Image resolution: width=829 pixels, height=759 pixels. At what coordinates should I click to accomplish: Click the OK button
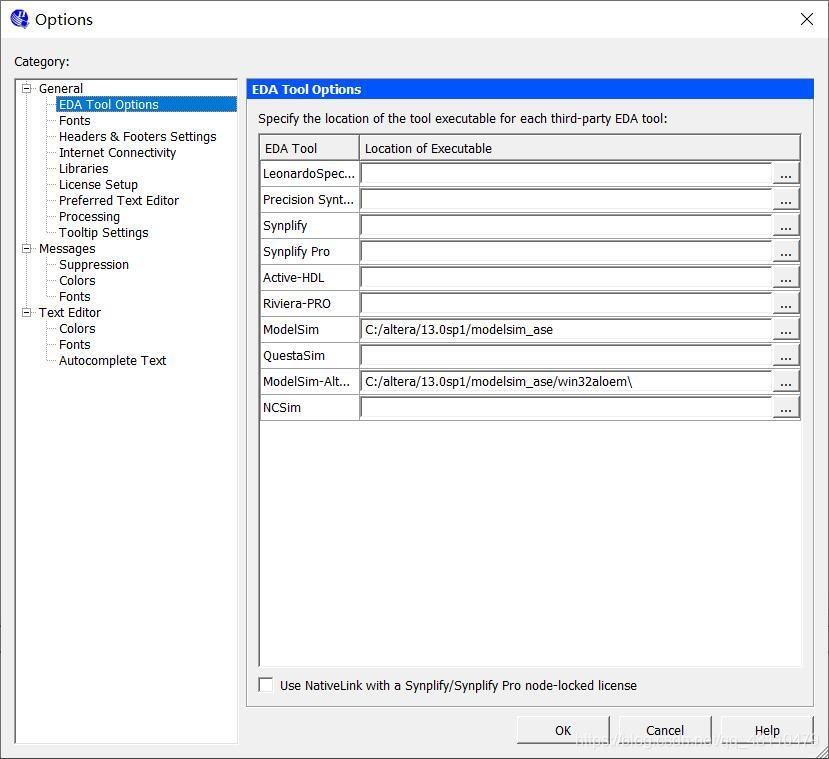tap(563, 730)
